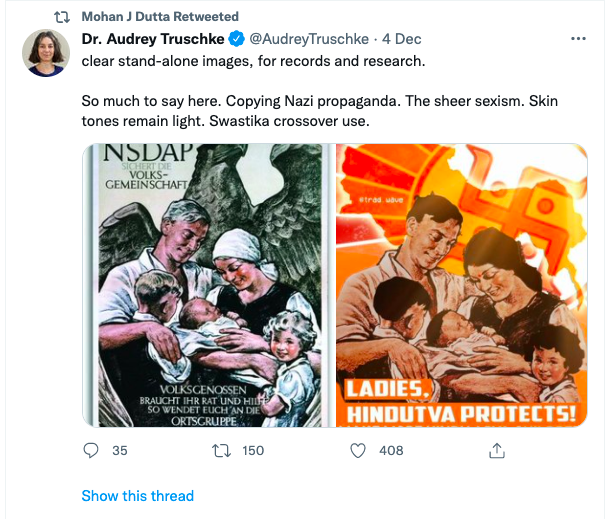The height and width of the screenshot is (519, 605).
Task: Click the blue verified badge
Action: 235,40
